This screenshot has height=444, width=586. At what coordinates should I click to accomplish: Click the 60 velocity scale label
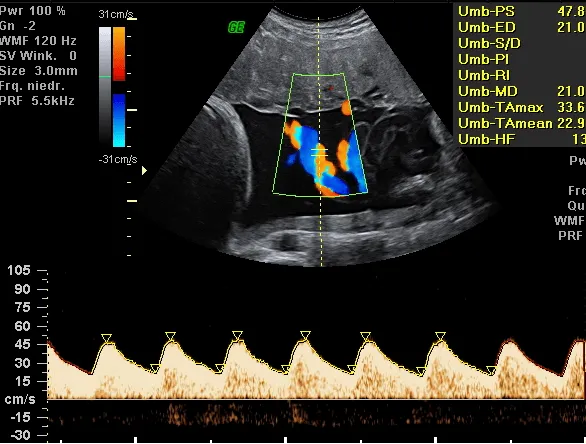(22, 326)
